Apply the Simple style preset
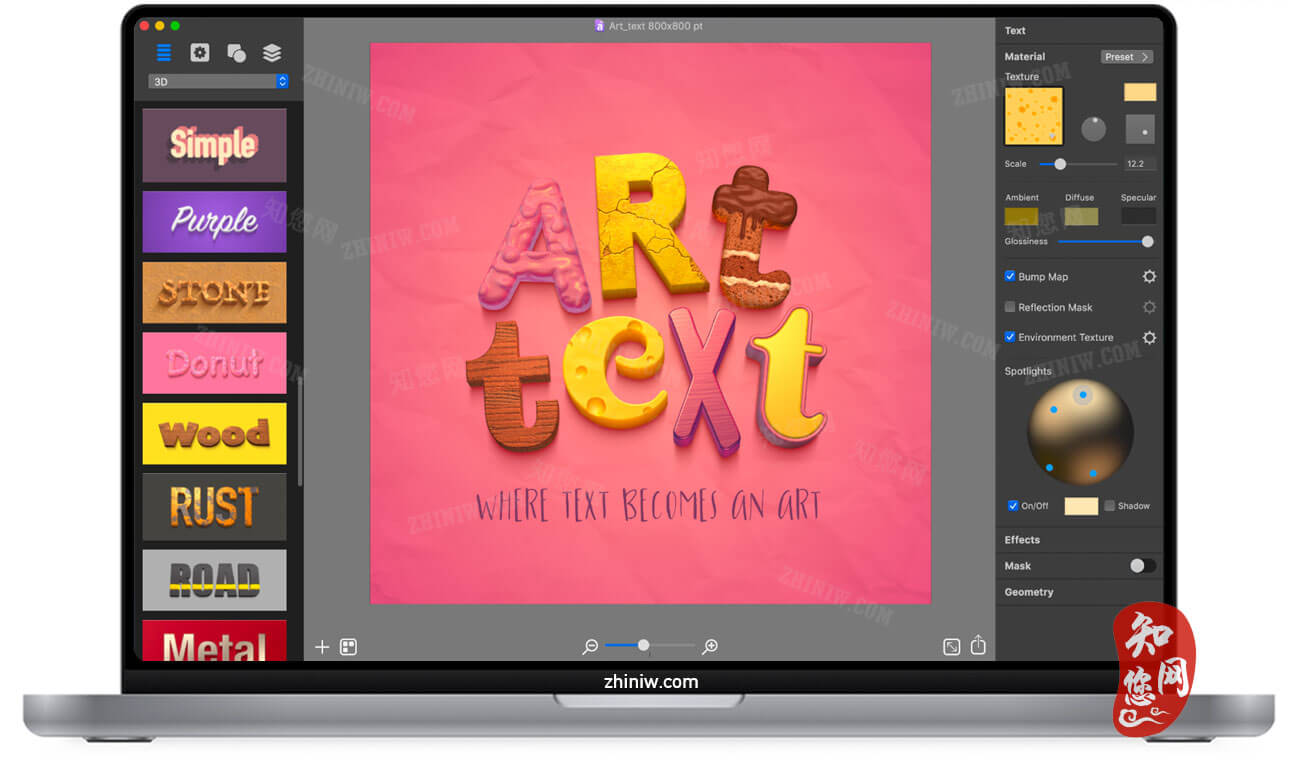The height and width of the screenshot is (779, 1298). click(214, 146)
